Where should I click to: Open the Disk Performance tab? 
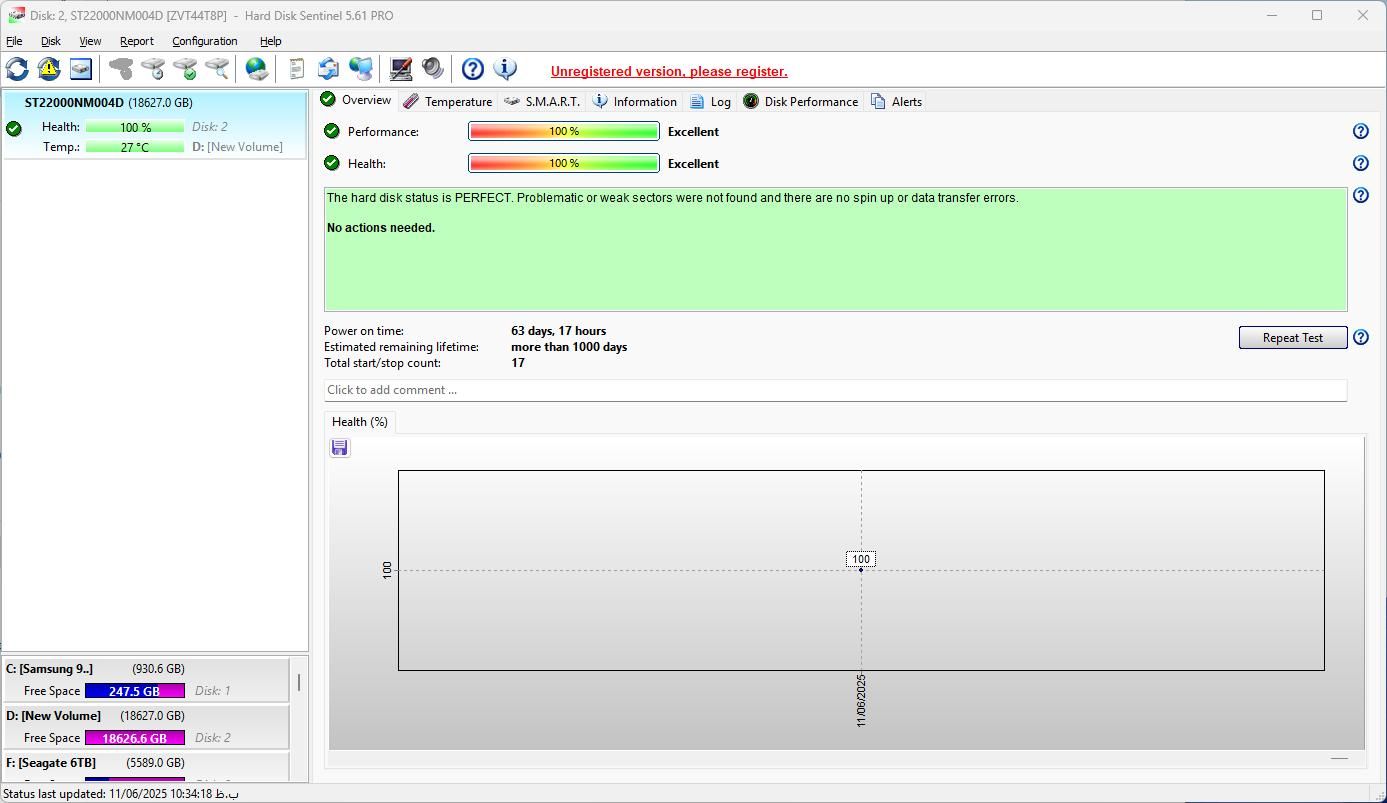click(801, 101)
